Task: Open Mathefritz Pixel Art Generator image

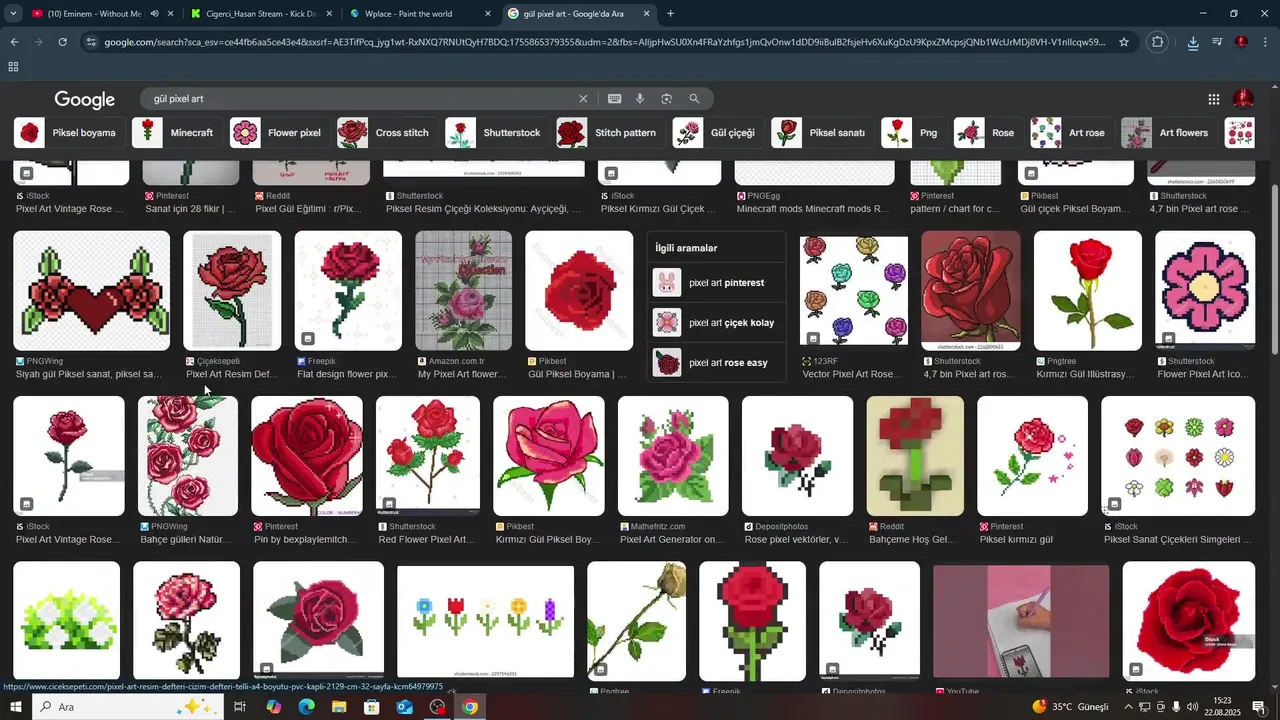Action: point(673,456)
